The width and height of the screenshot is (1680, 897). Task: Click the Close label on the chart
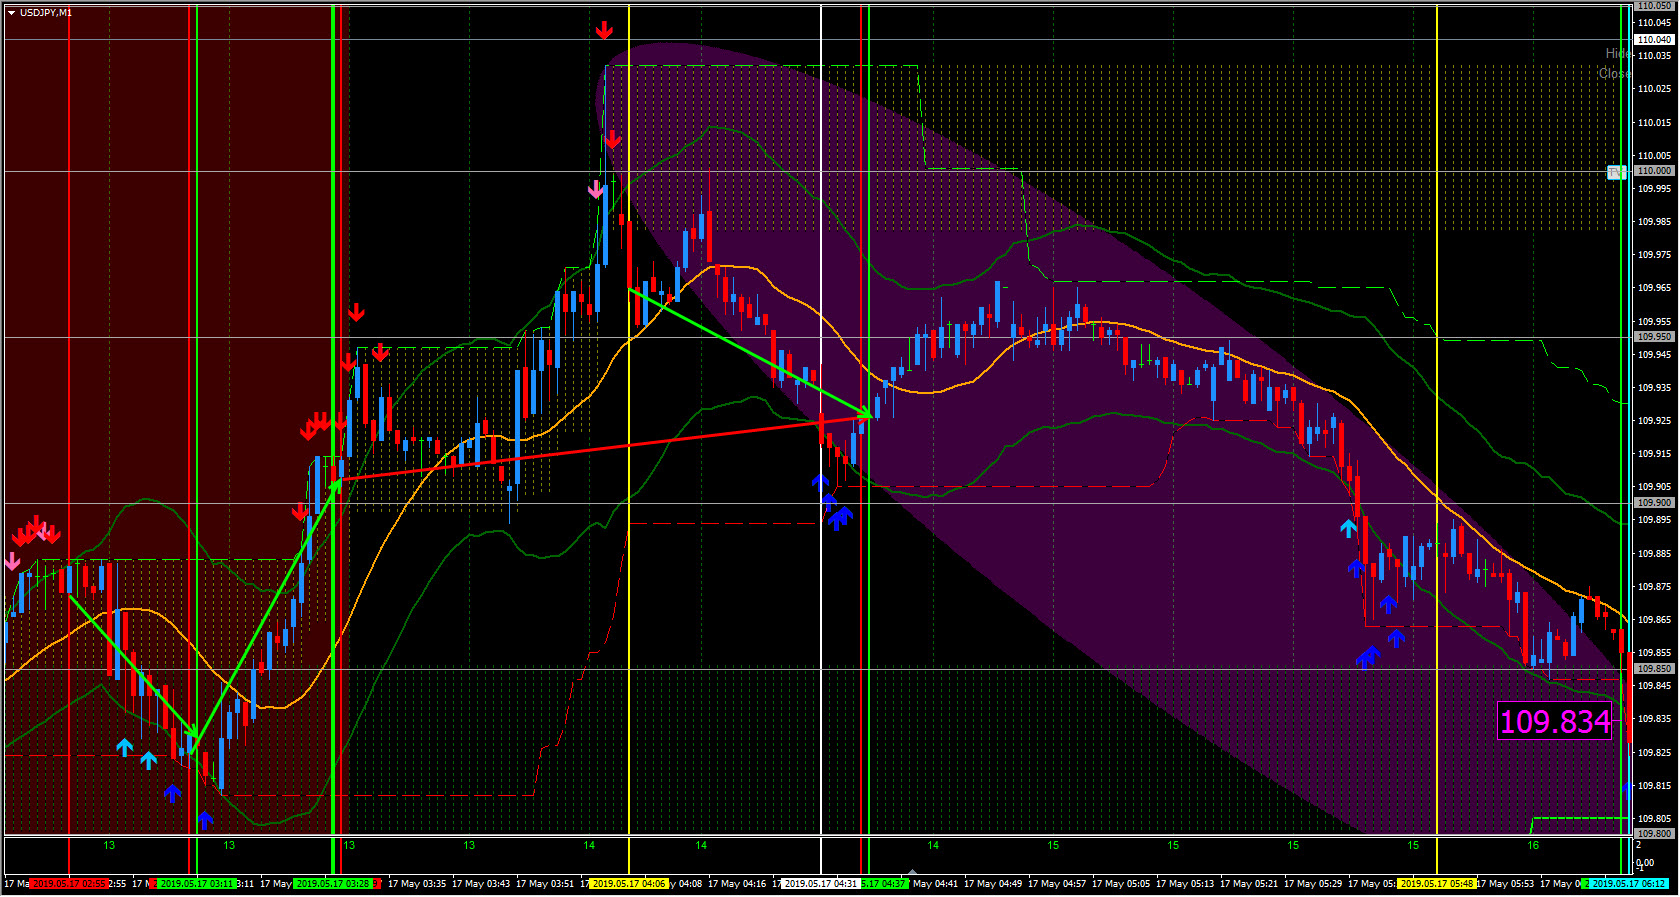click(x=1614, y=73)
